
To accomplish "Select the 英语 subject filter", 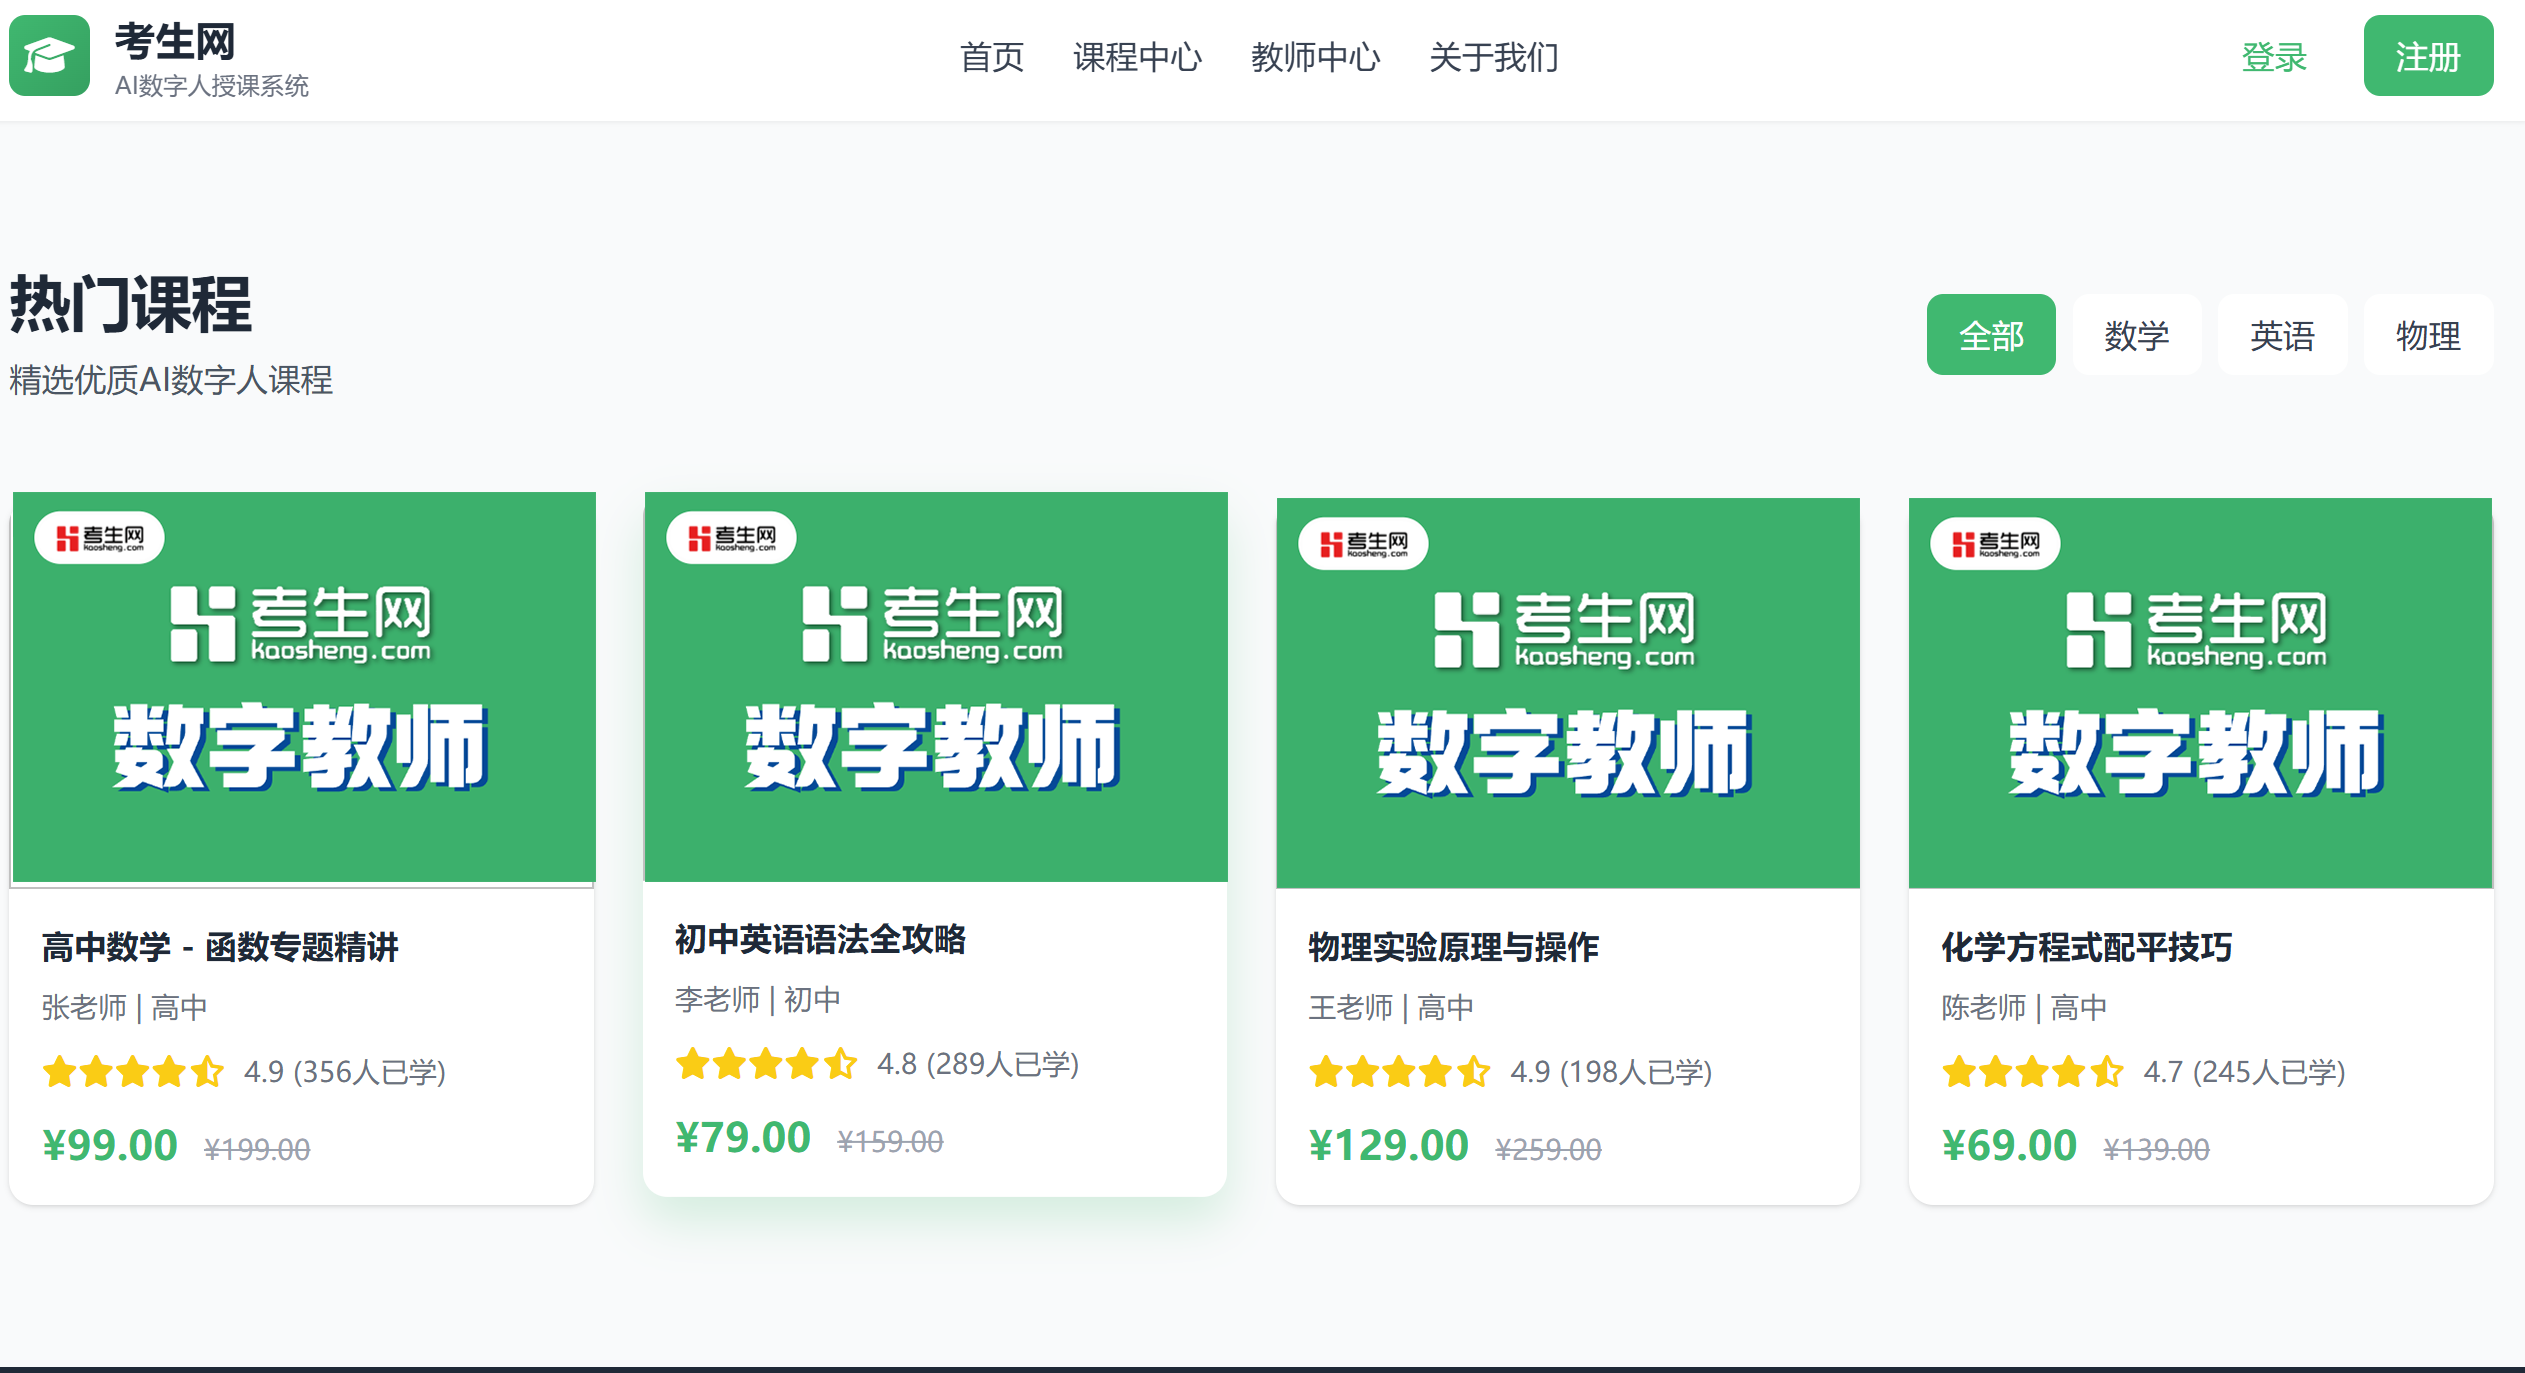I will pos(2283,335).
